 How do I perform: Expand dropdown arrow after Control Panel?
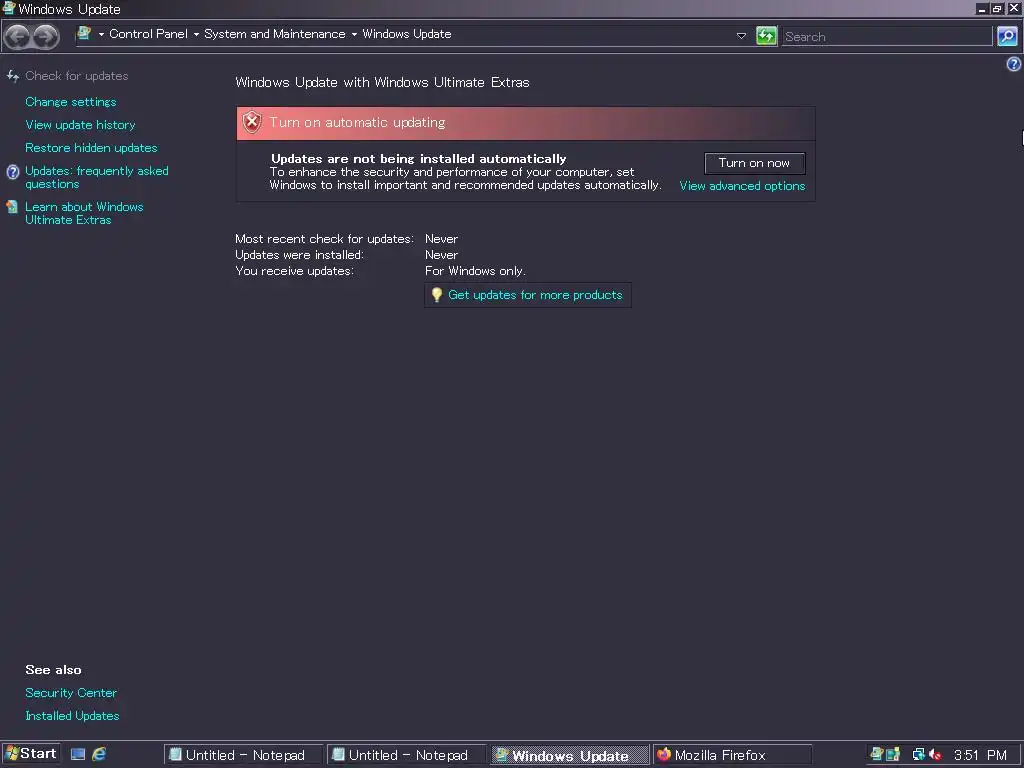[x=196, y=35]
